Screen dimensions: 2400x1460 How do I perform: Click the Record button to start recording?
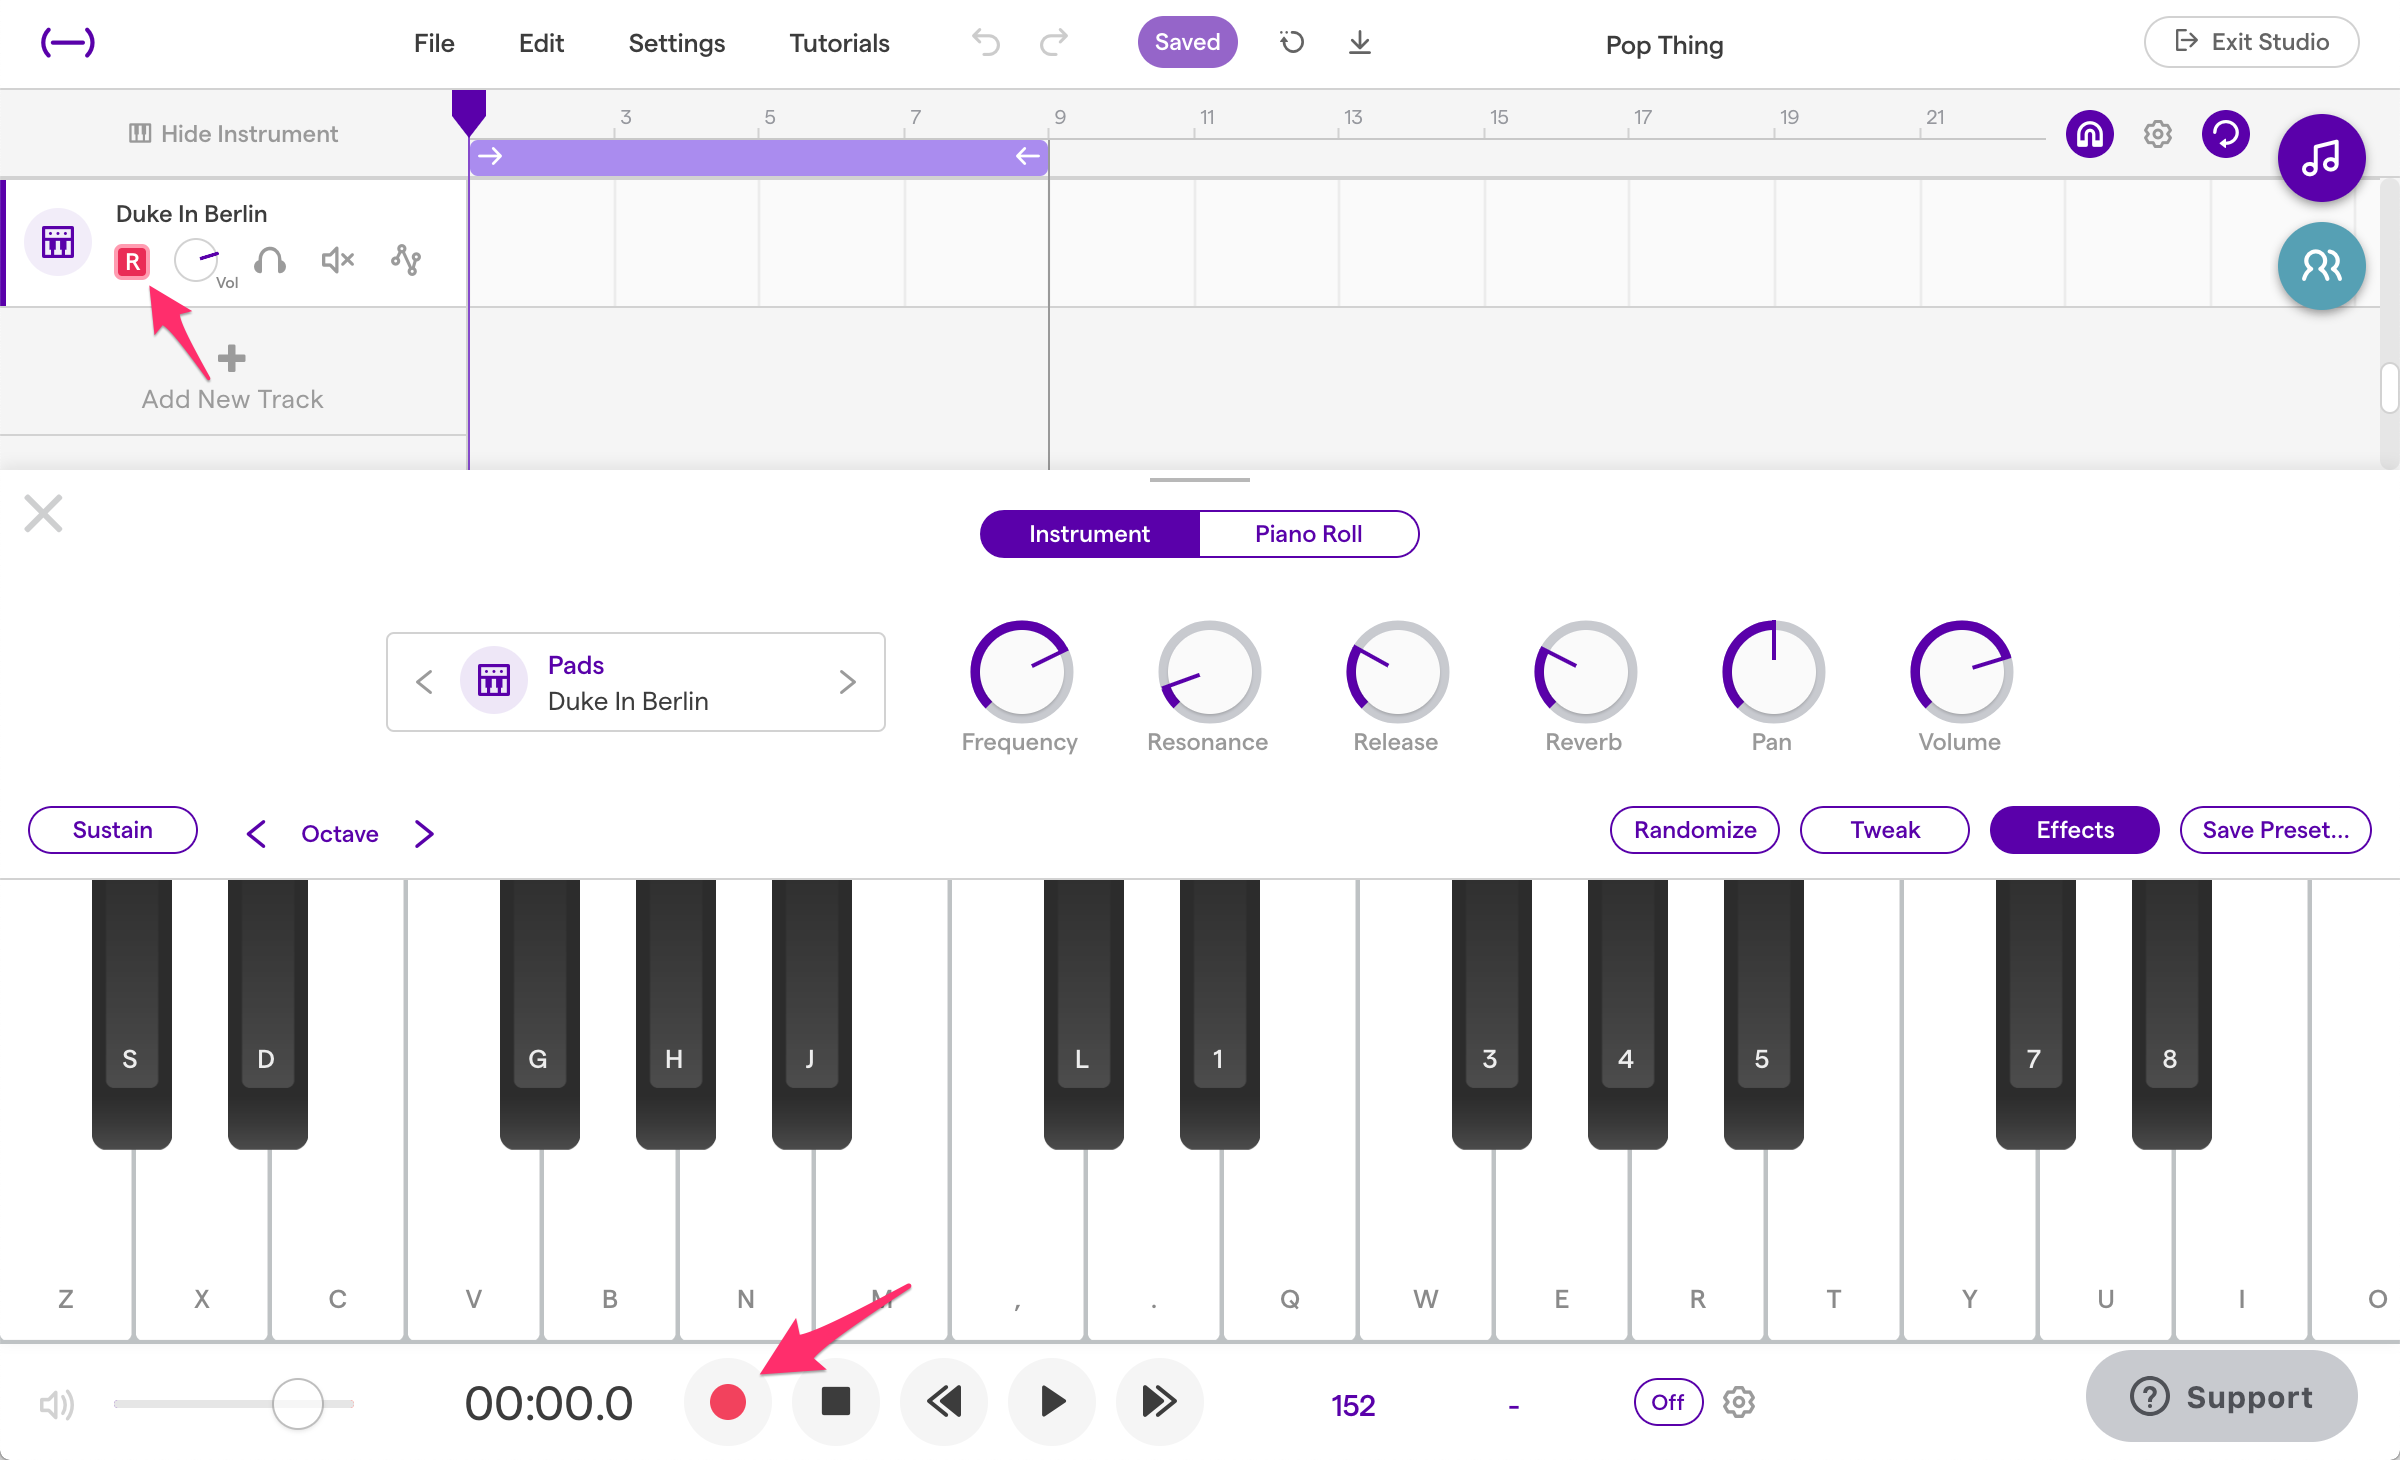[x=729, y=1403]
